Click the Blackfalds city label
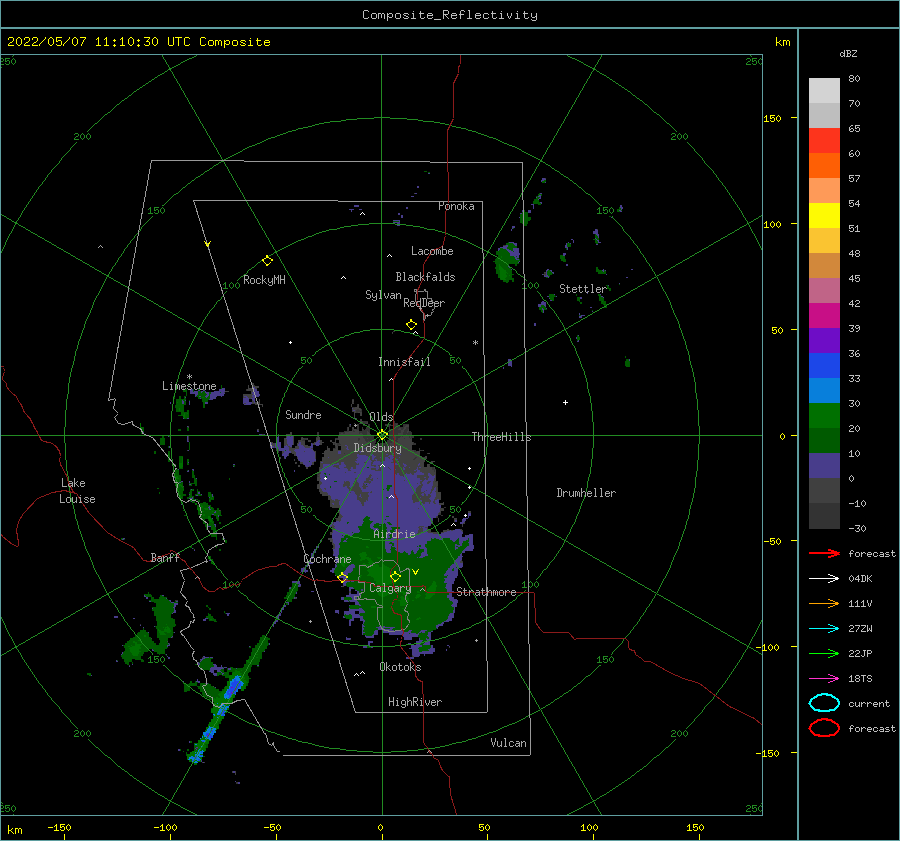 [425, 277]
